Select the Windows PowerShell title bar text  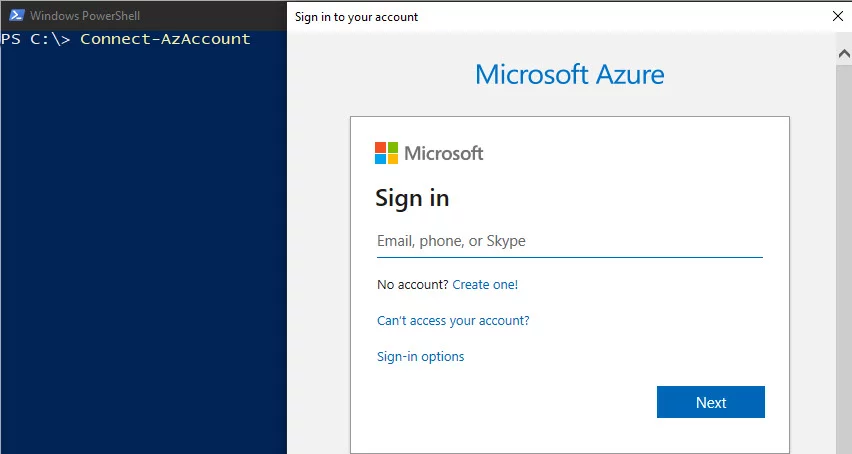pos(84,16)
